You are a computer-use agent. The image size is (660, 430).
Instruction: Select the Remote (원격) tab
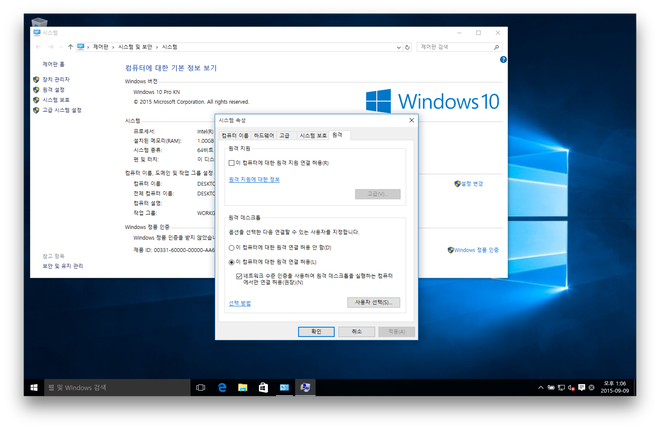pyautogui.click(x=338, y=135)
